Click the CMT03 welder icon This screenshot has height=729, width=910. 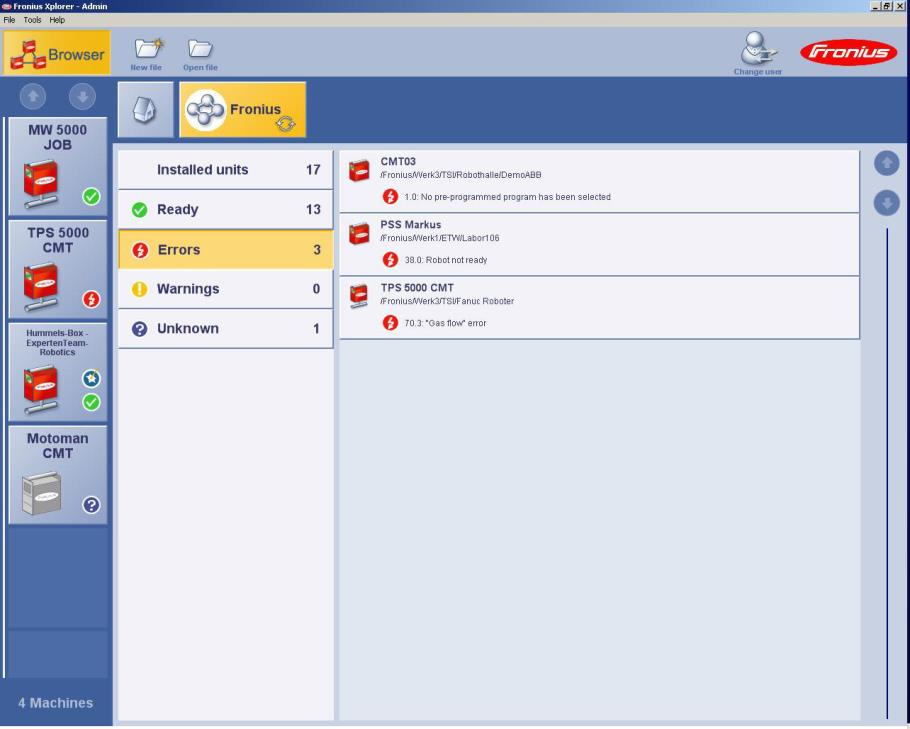click(x=359, y=171)
